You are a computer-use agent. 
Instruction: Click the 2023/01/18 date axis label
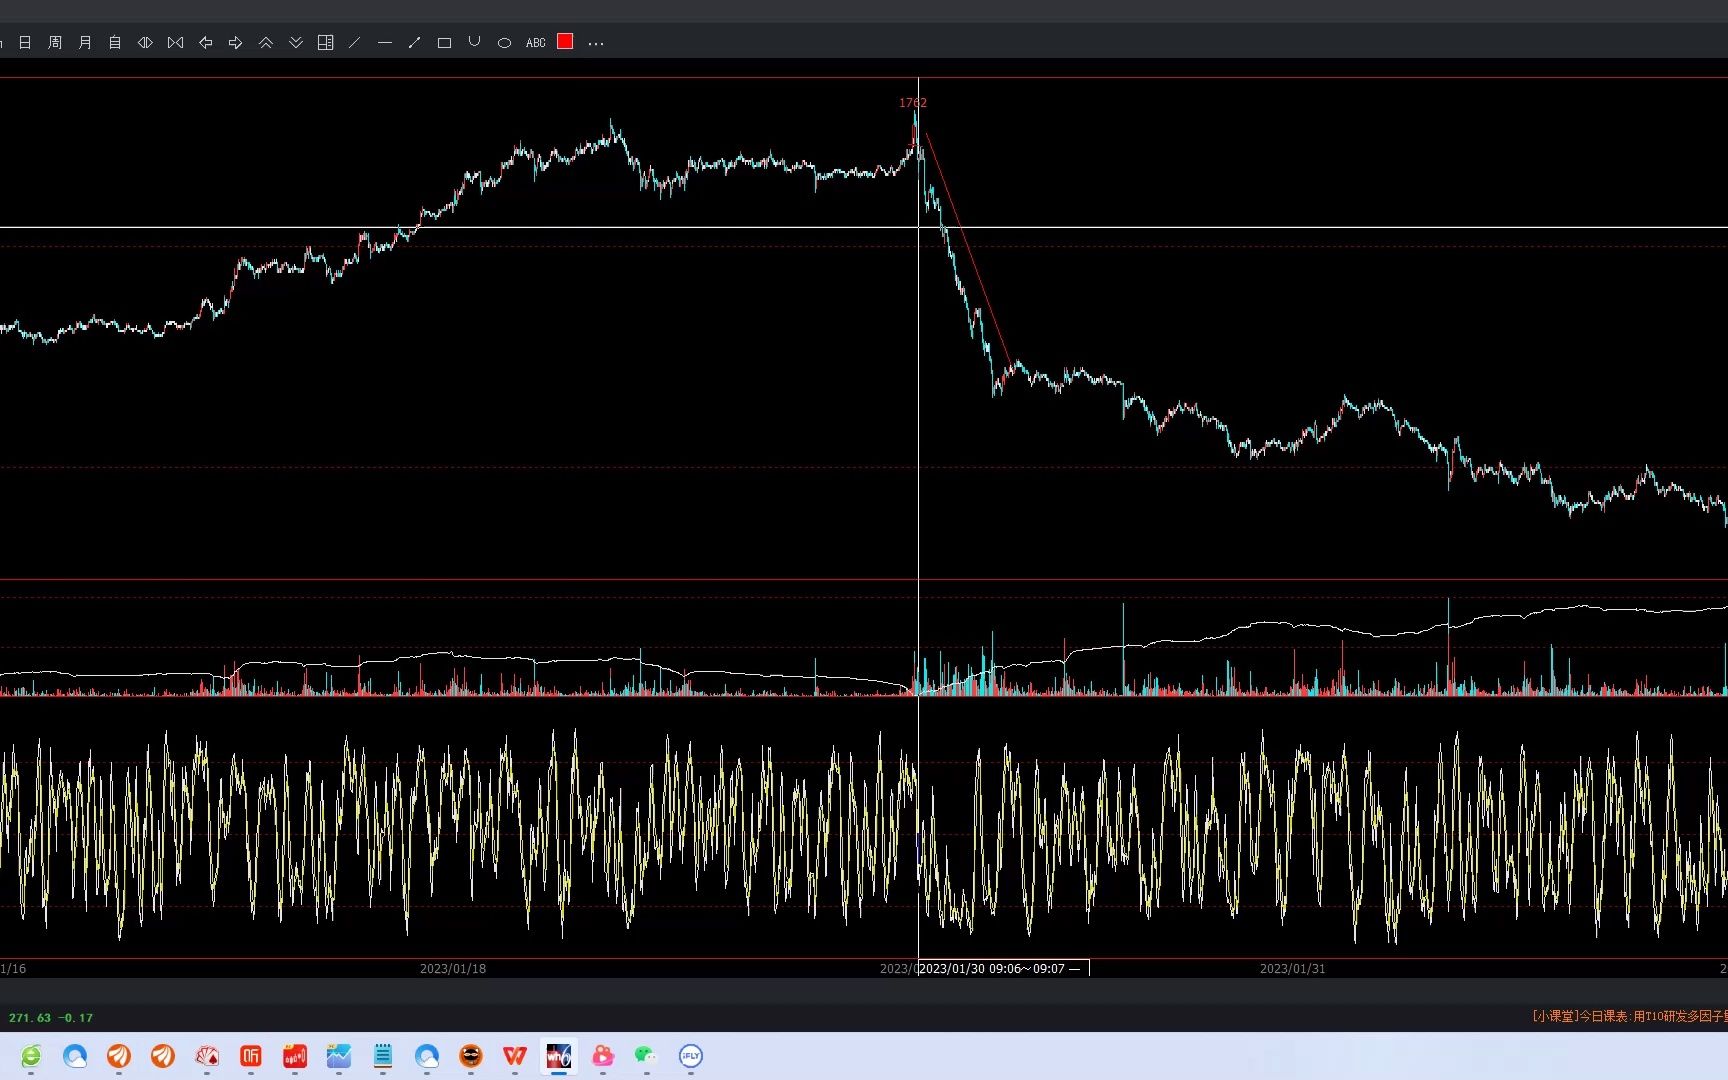pyautogui.click(x=453, y=968)
